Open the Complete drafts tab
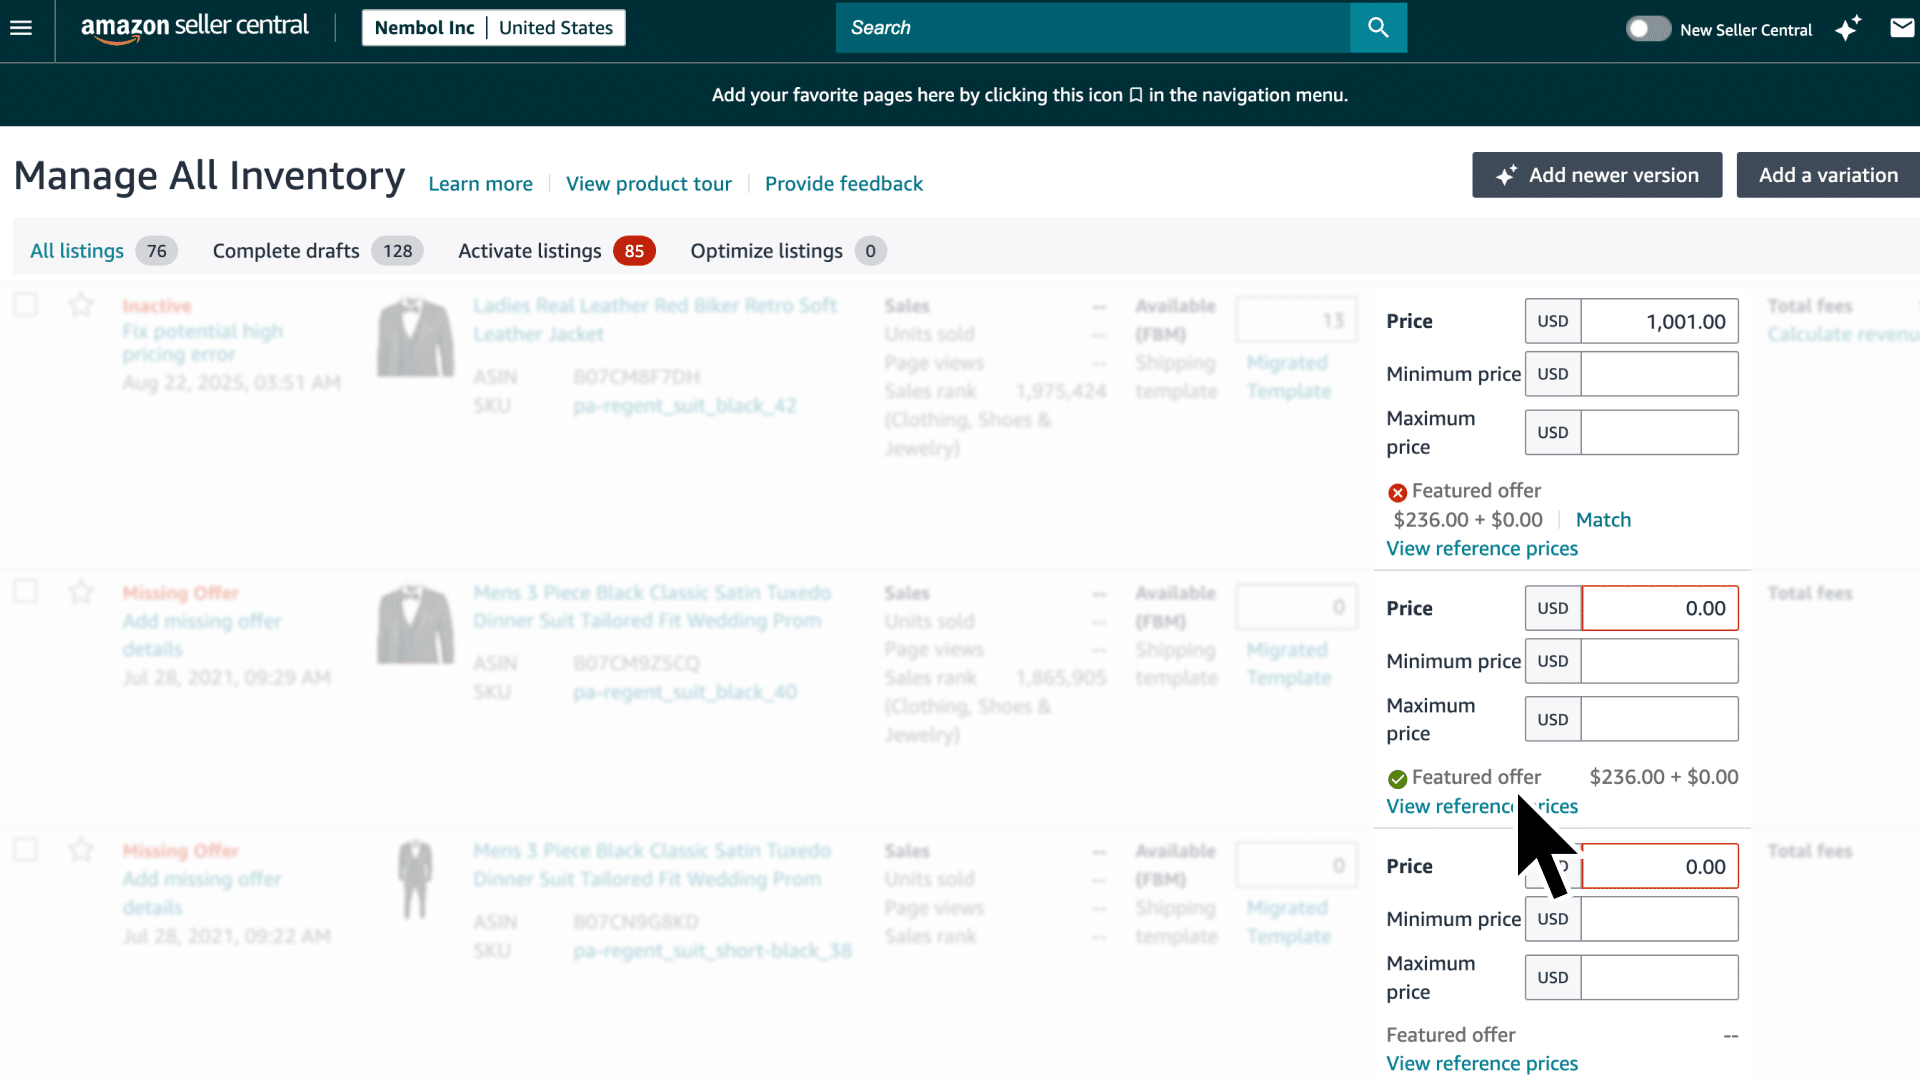The width and height of the screenshot is (1920, 1080). [x=318, y=251]
